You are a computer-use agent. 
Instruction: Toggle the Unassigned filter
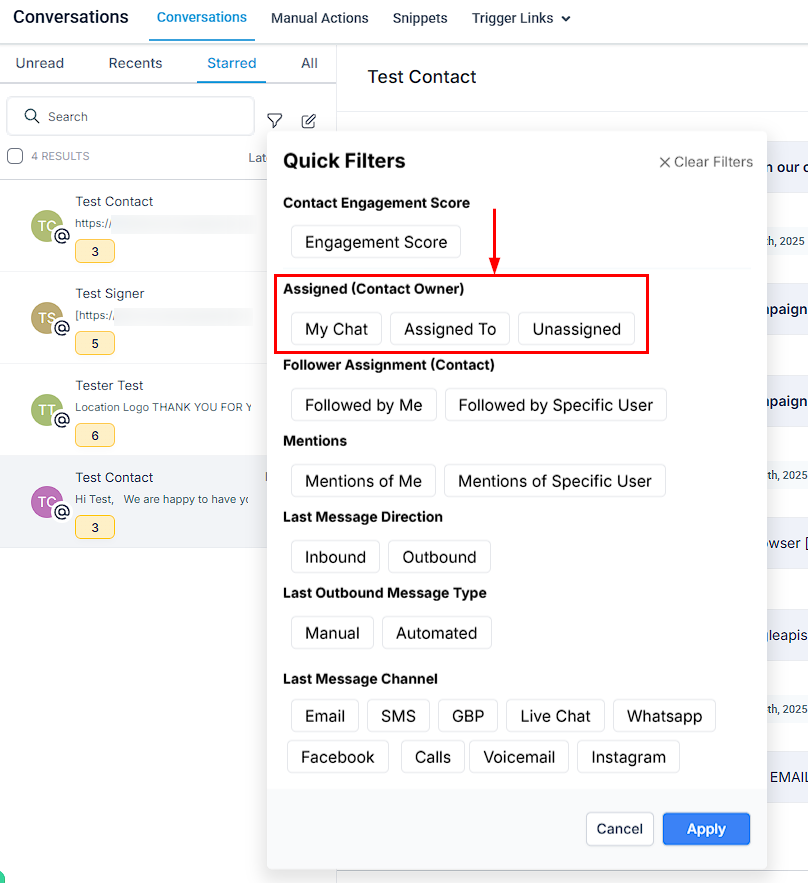(577, 329)
